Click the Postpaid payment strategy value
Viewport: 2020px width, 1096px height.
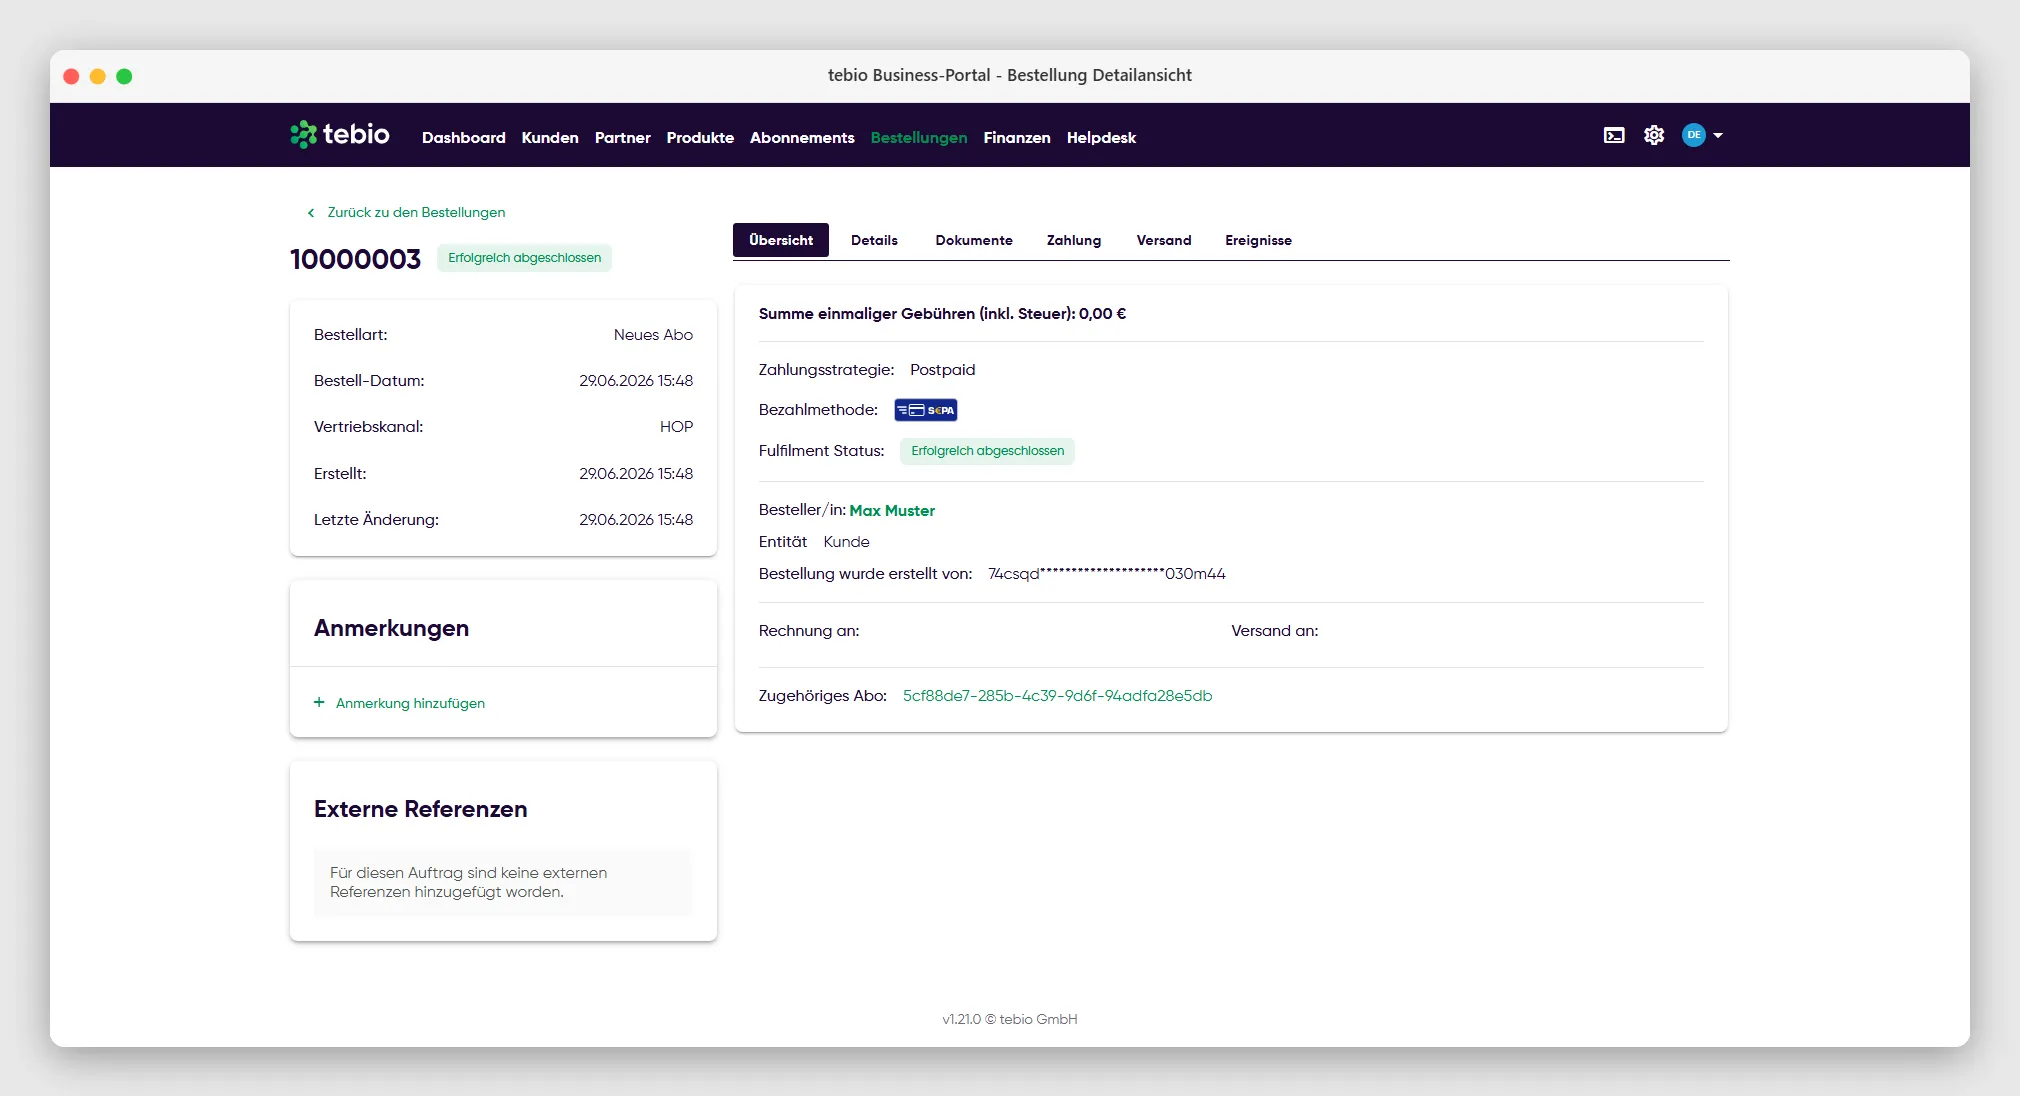tap(942, 370)
